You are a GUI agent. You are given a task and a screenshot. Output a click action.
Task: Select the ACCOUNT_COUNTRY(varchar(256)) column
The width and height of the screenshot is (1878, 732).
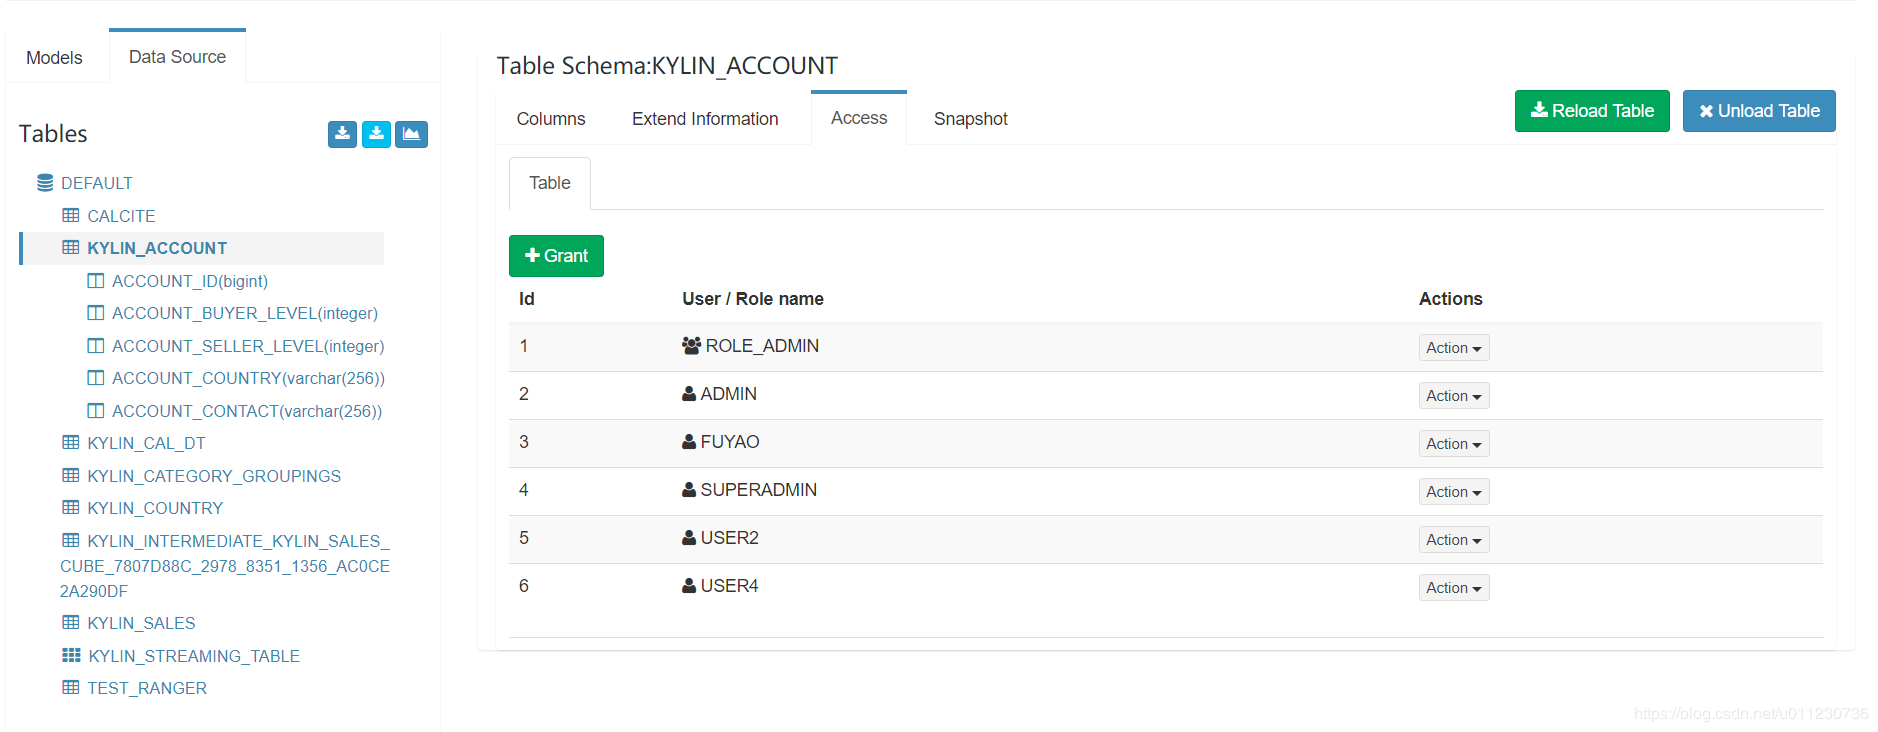click(248, 378)
